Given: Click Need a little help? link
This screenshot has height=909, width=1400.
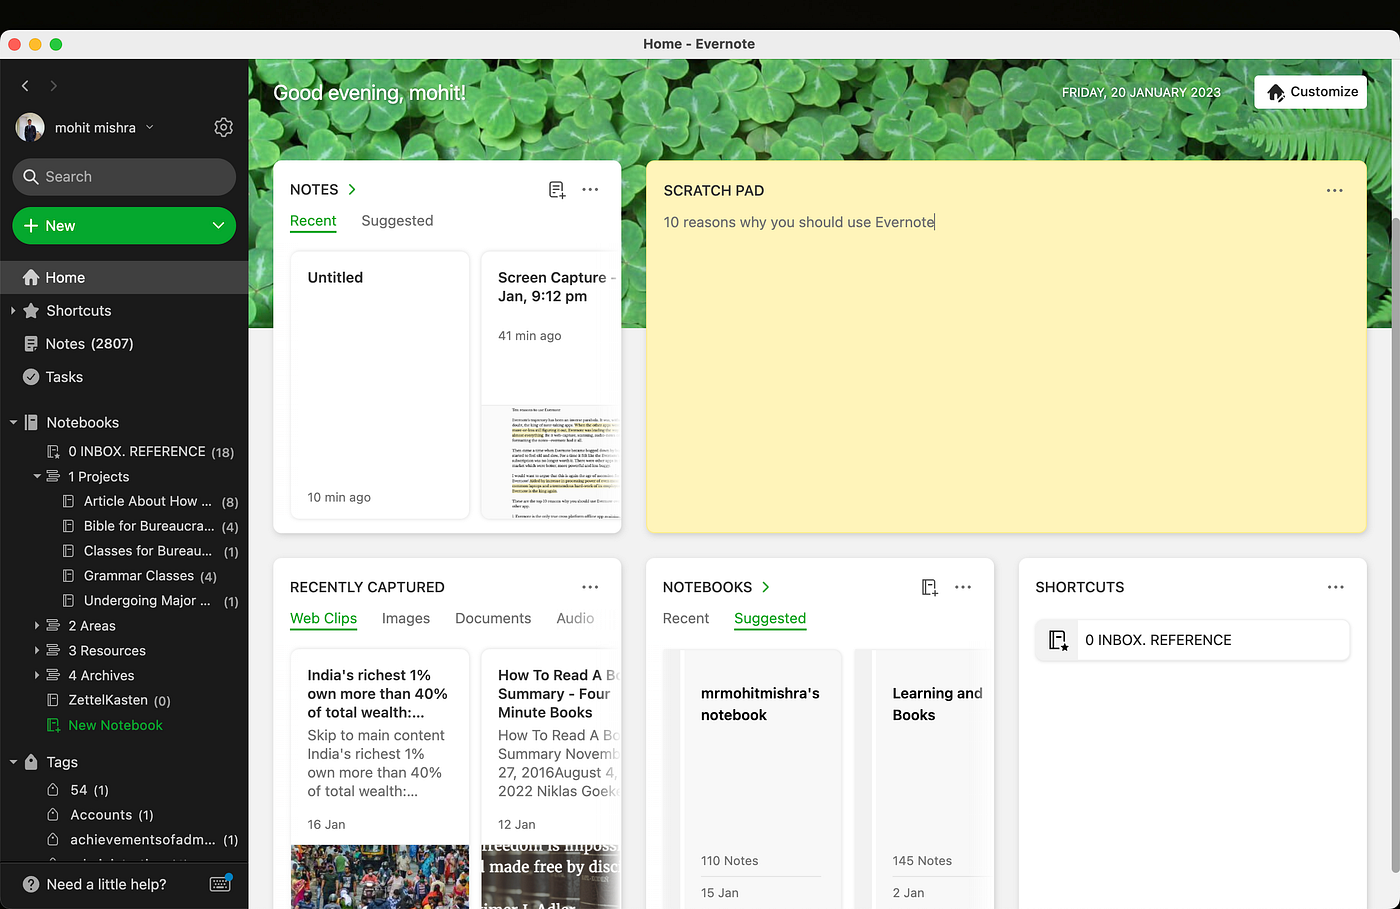Looking at the screenshot, I should (106, 884).
